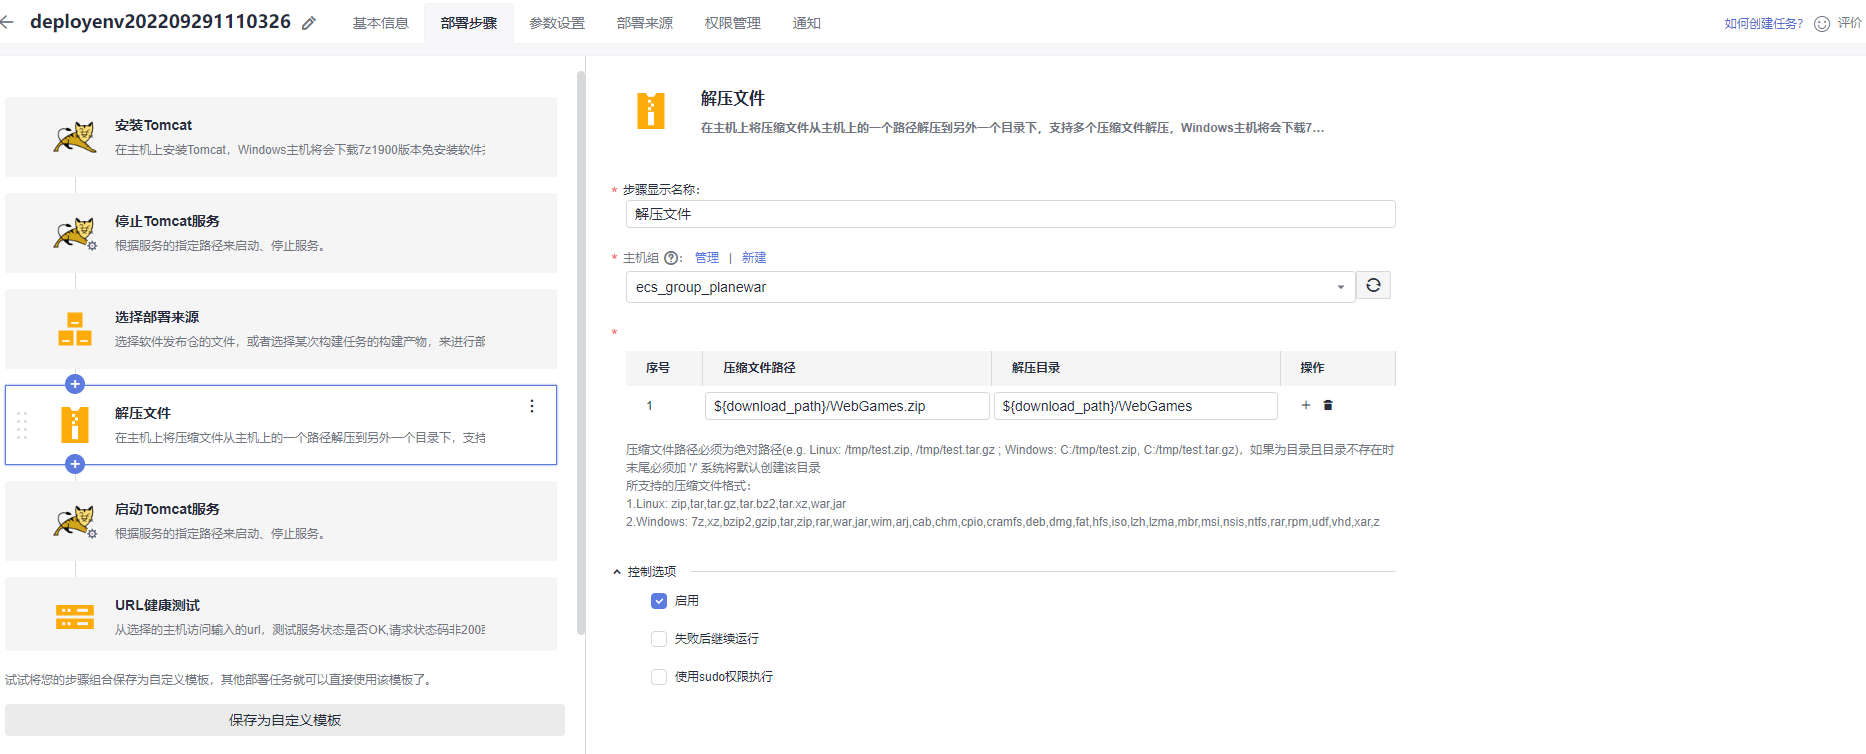Select the 启动Tomcat服务 step title

click(167, 509)
